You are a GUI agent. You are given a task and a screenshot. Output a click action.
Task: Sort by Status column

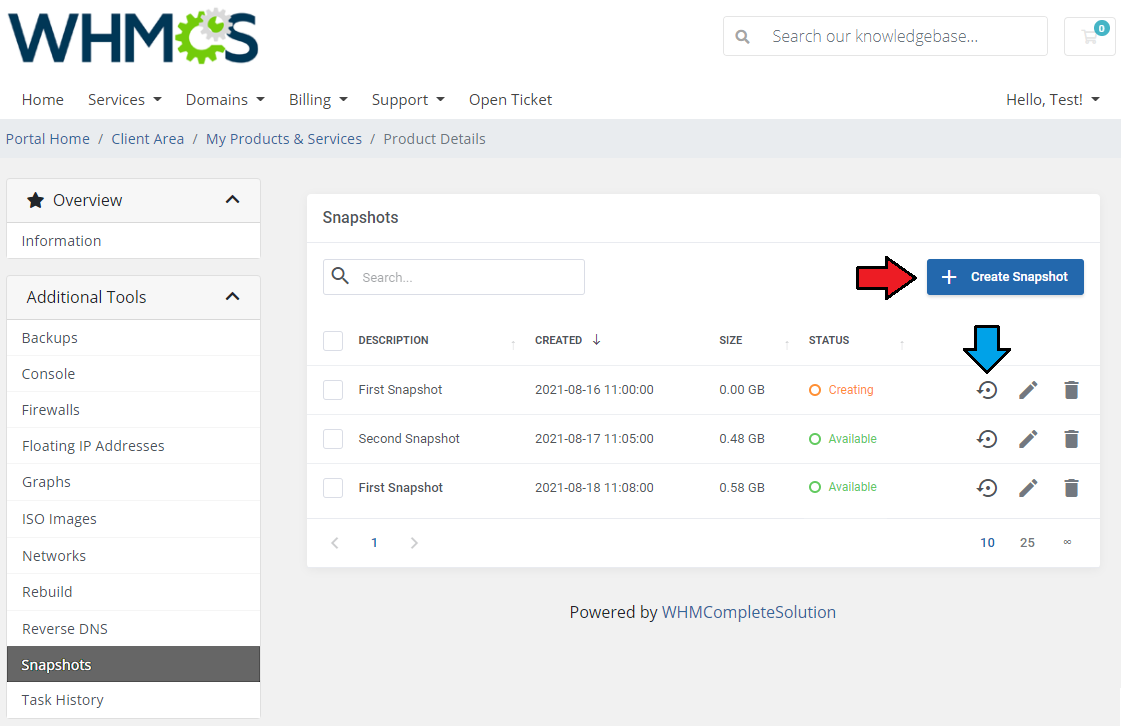[x=829, y=340]
